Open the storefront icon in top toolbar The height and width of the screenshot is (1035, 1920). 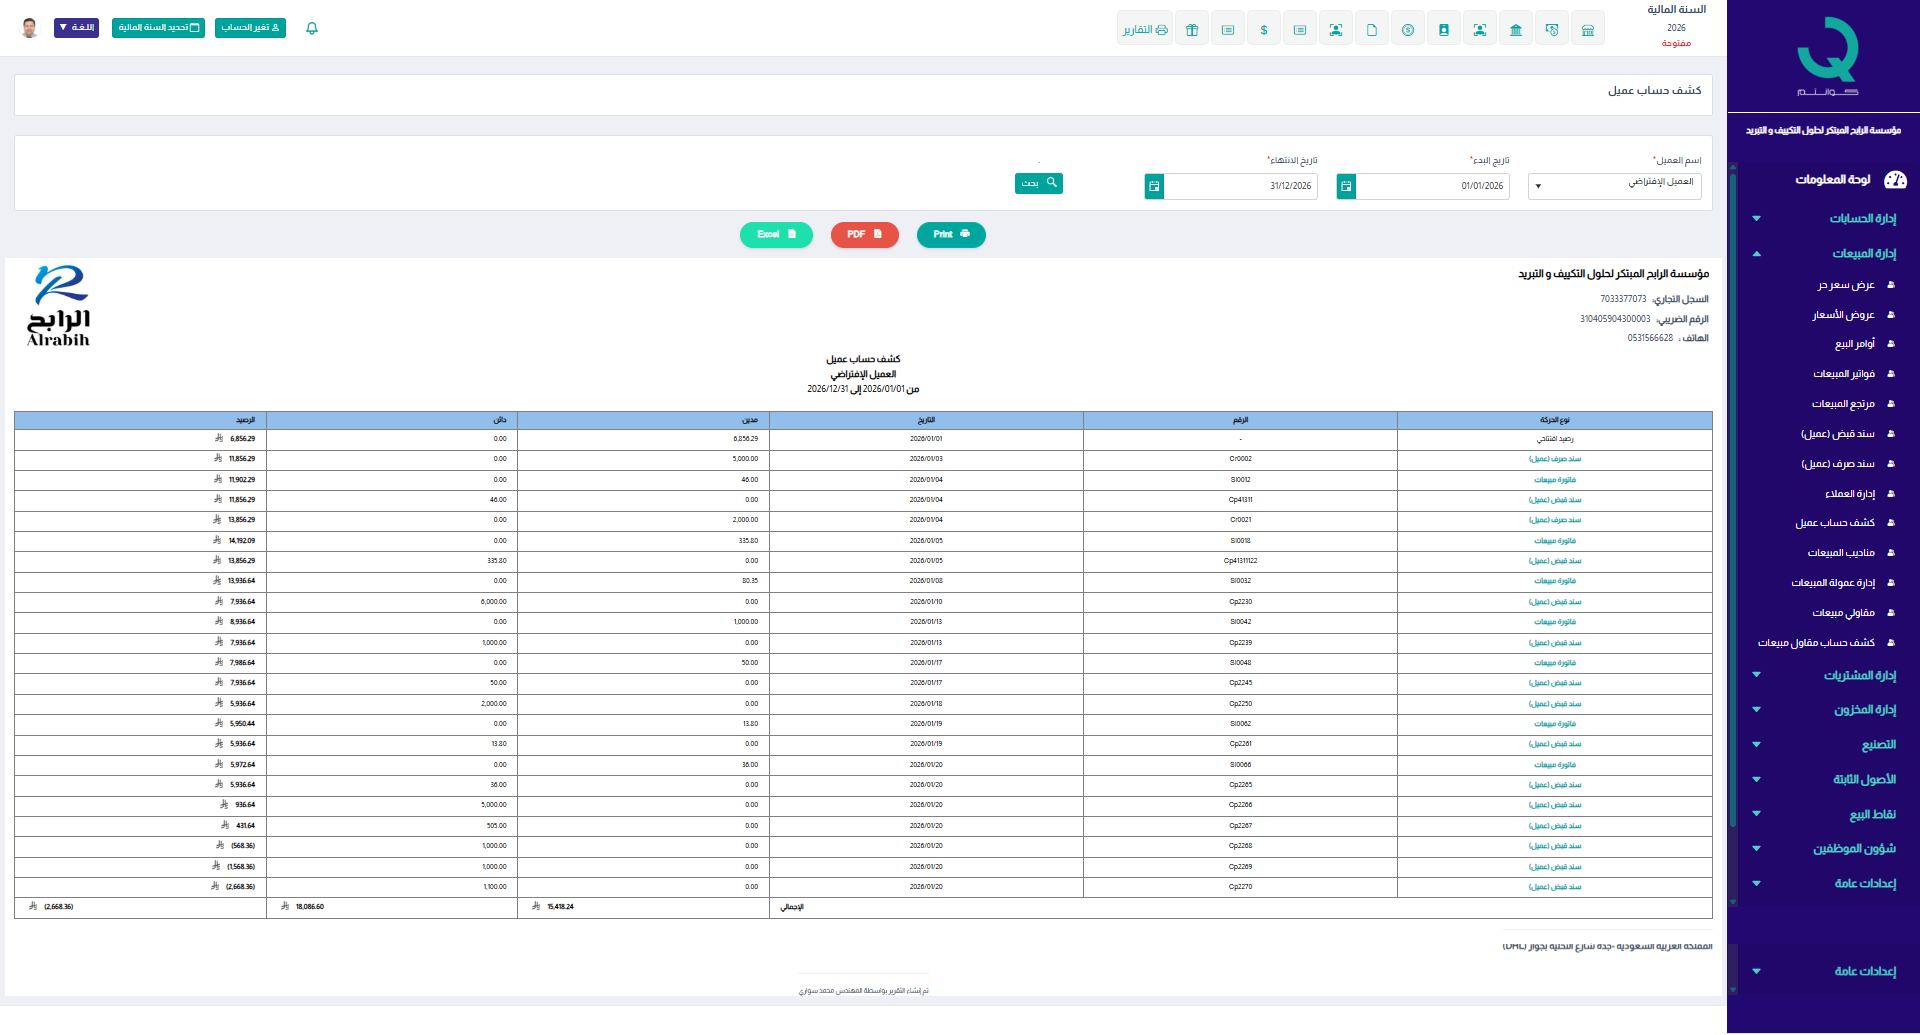pos(1588,30)
